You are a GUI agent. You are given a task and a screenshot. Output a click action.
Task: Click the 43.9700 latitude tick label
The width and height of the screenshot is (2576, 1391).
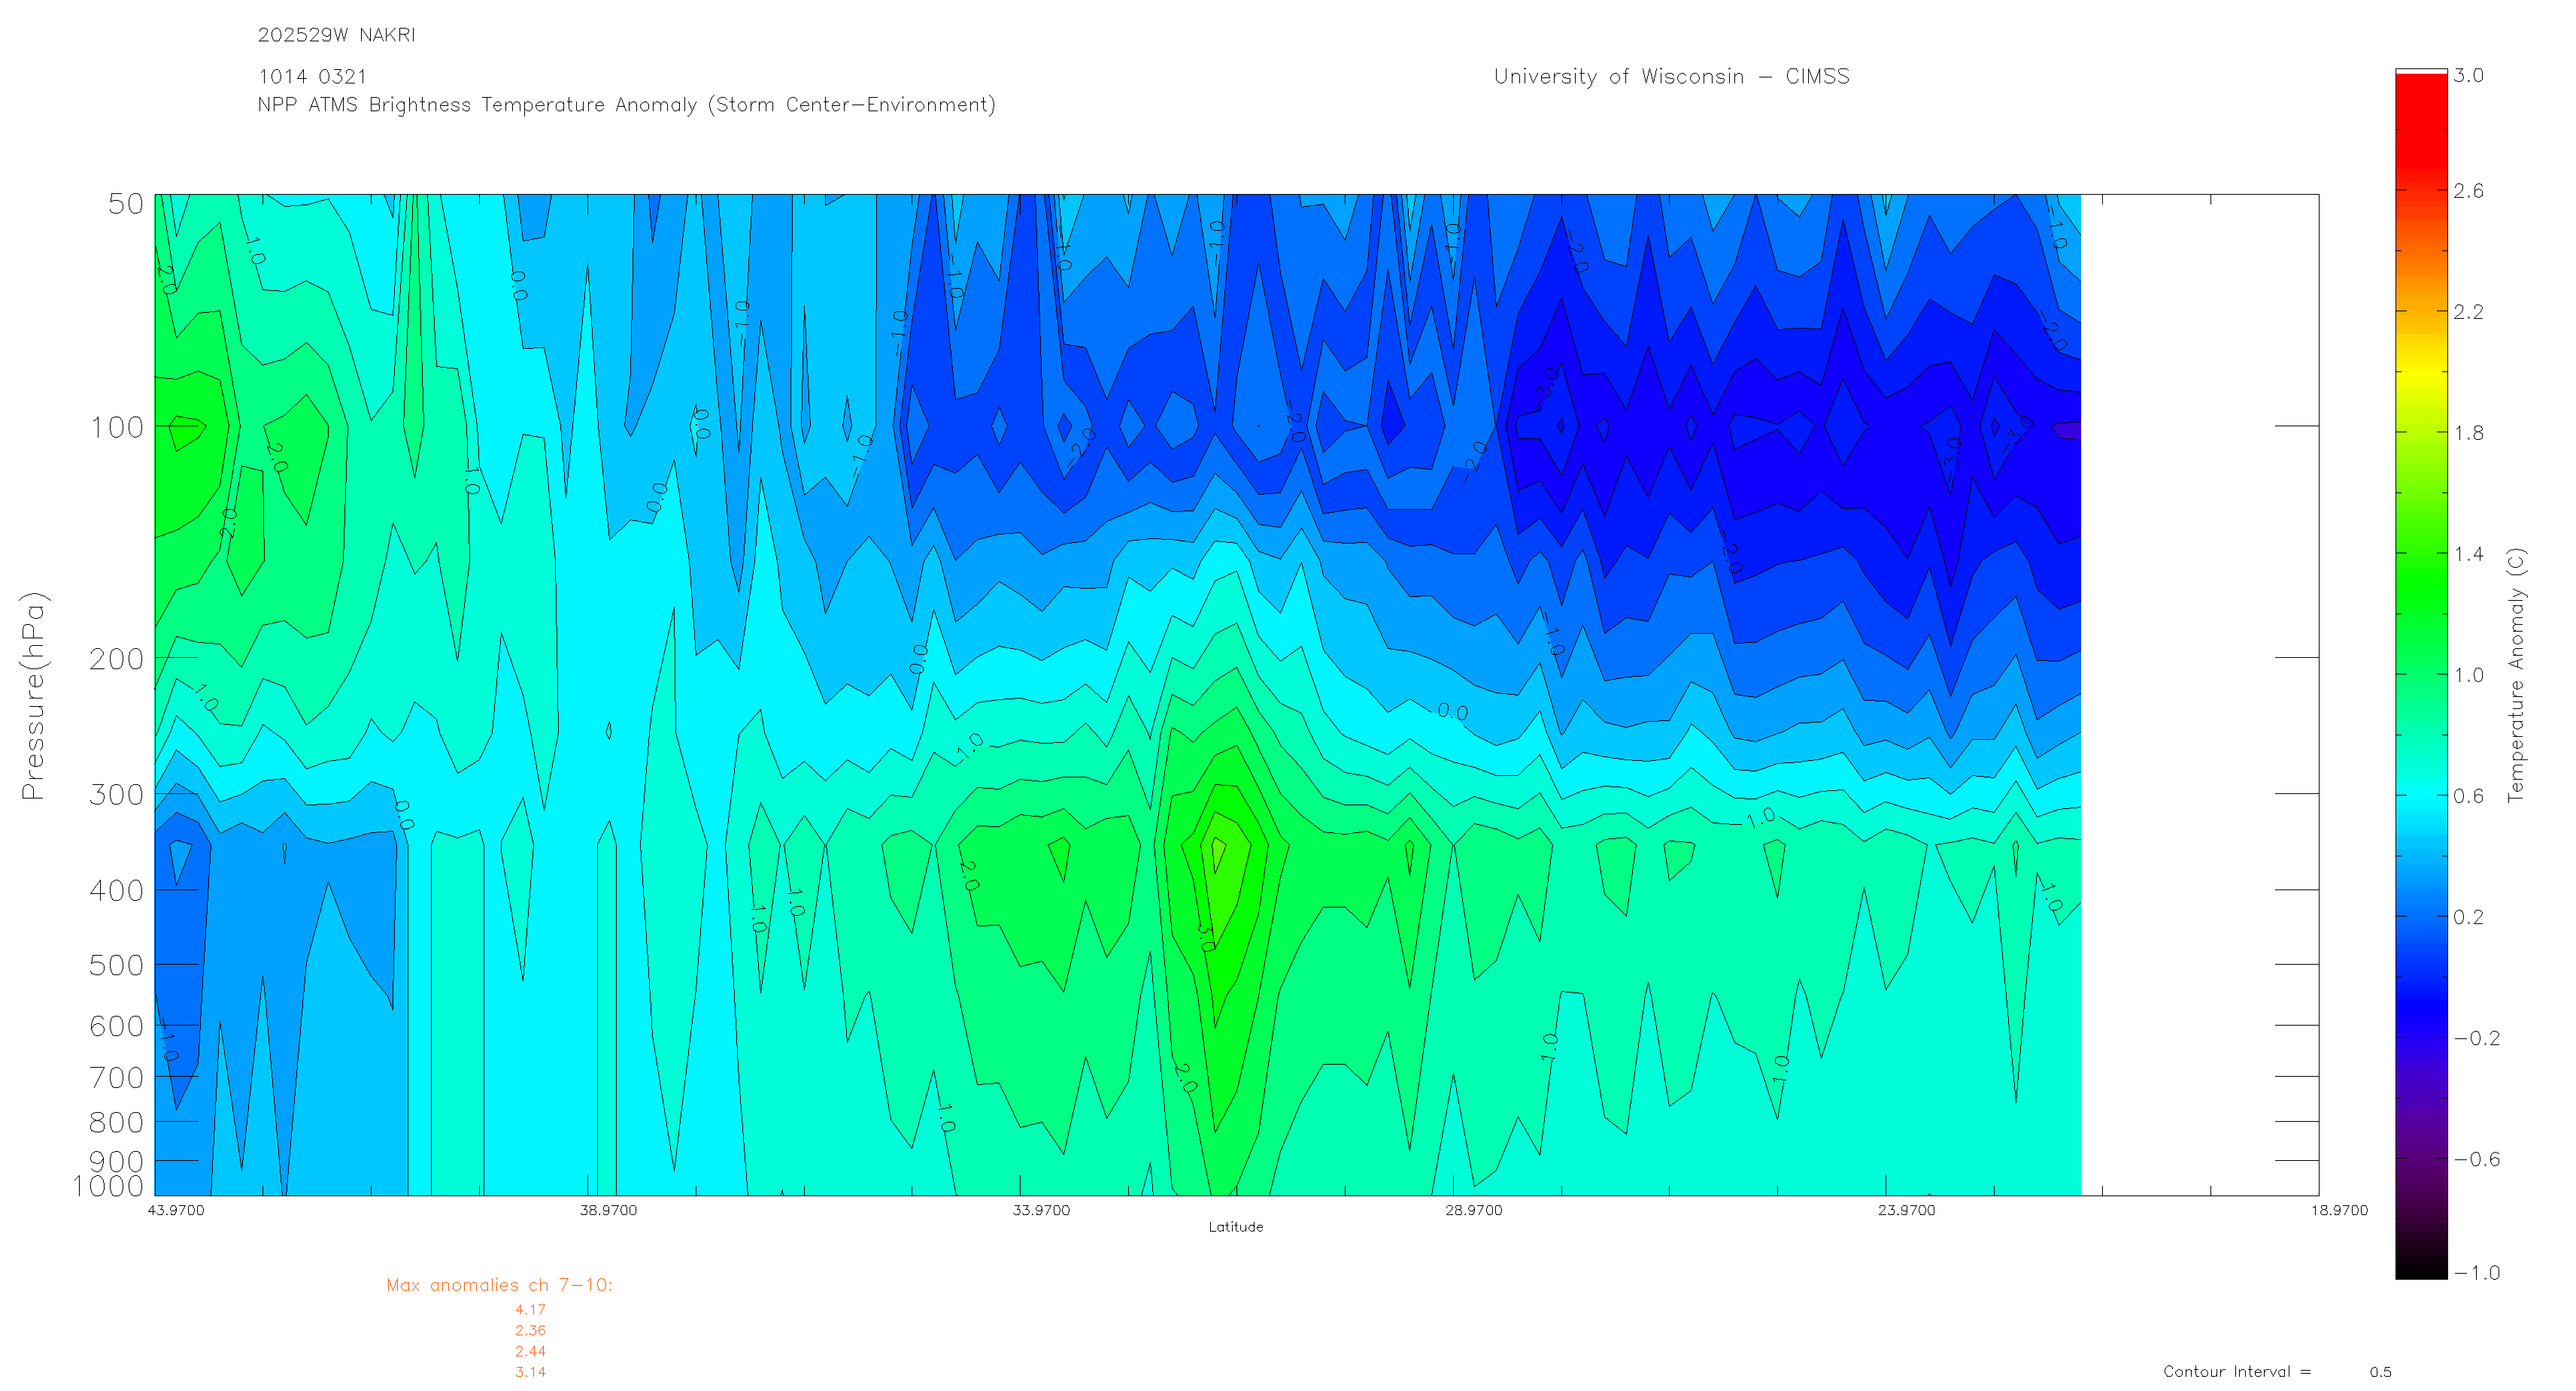point(175,1211)
